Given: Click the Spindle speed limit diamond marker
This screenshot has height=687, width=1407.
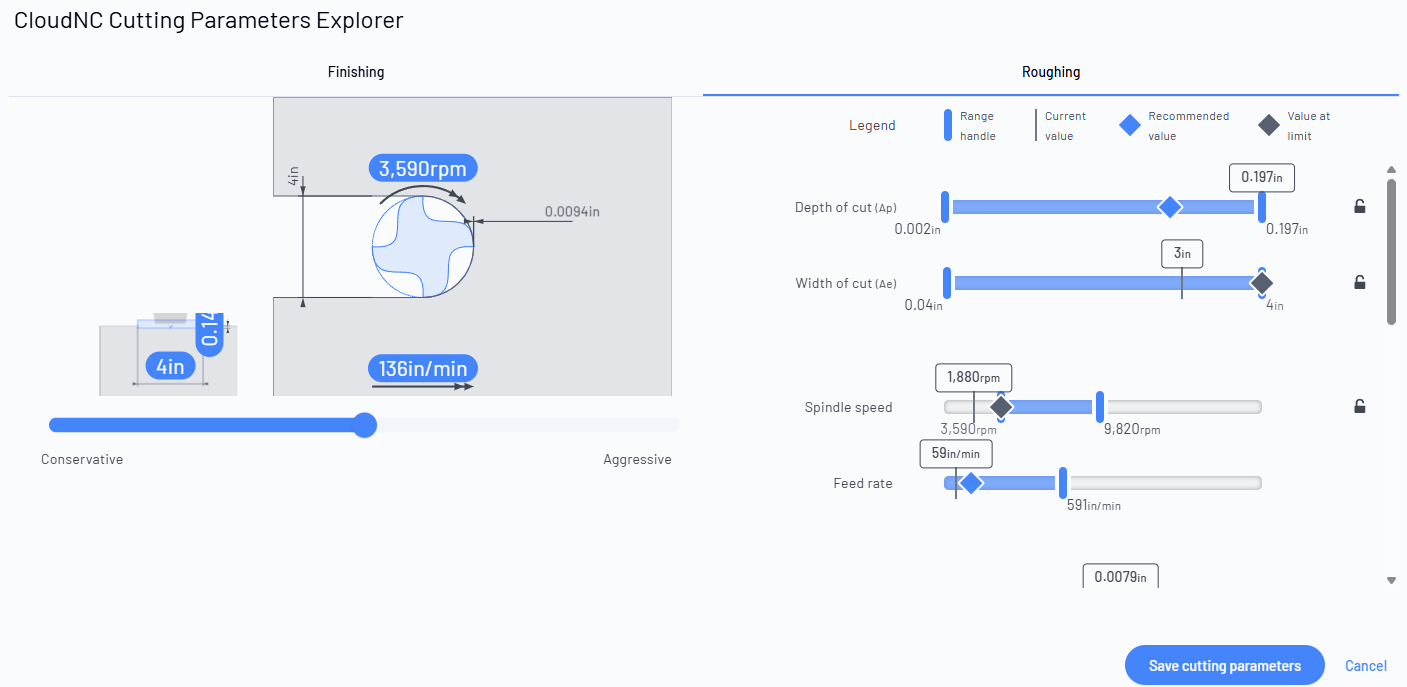Looking at the screenshot, I should click(x=1000, y=407).
